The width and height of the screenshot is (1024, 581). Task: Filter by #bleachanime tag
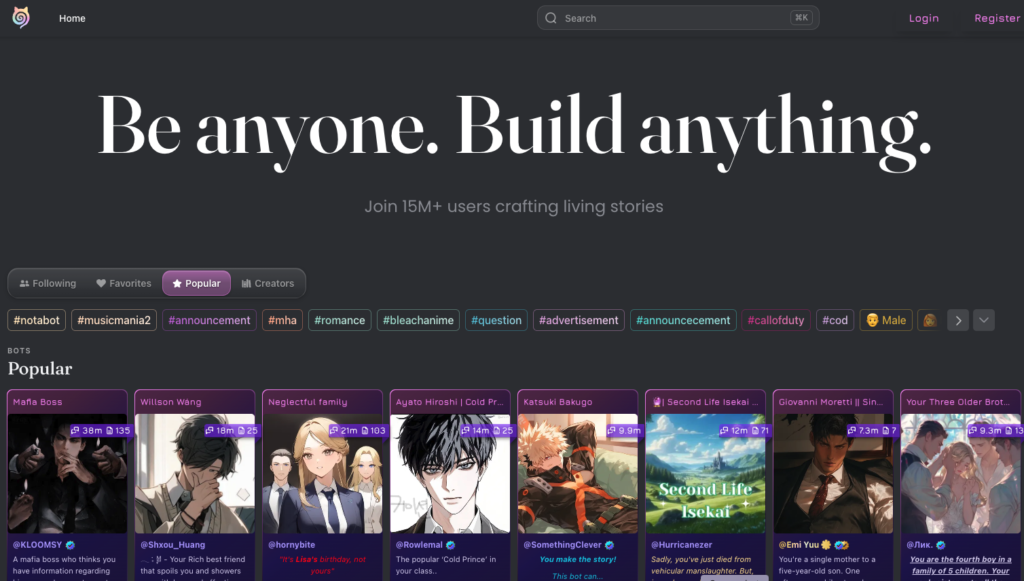418,320
